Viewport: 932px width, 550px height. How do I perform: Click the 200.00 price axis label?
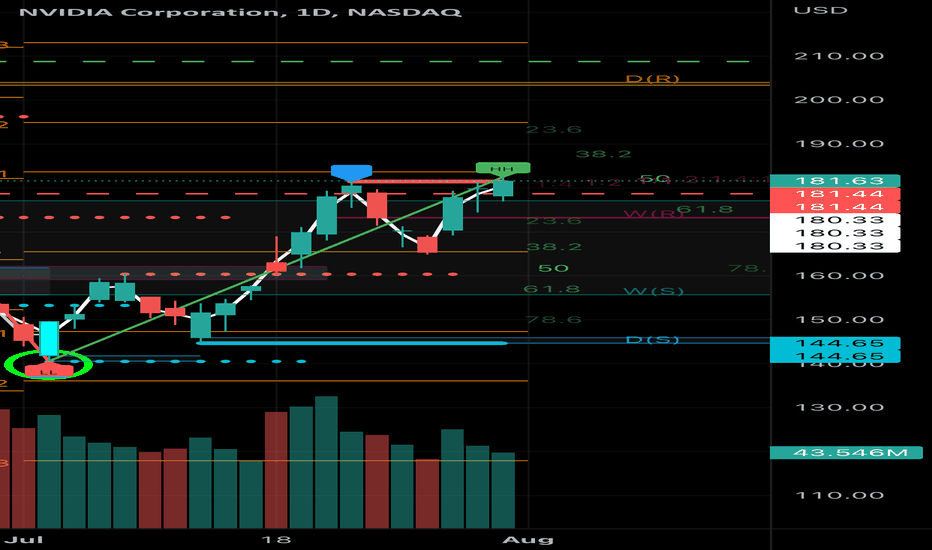click(x=839, y=100)
